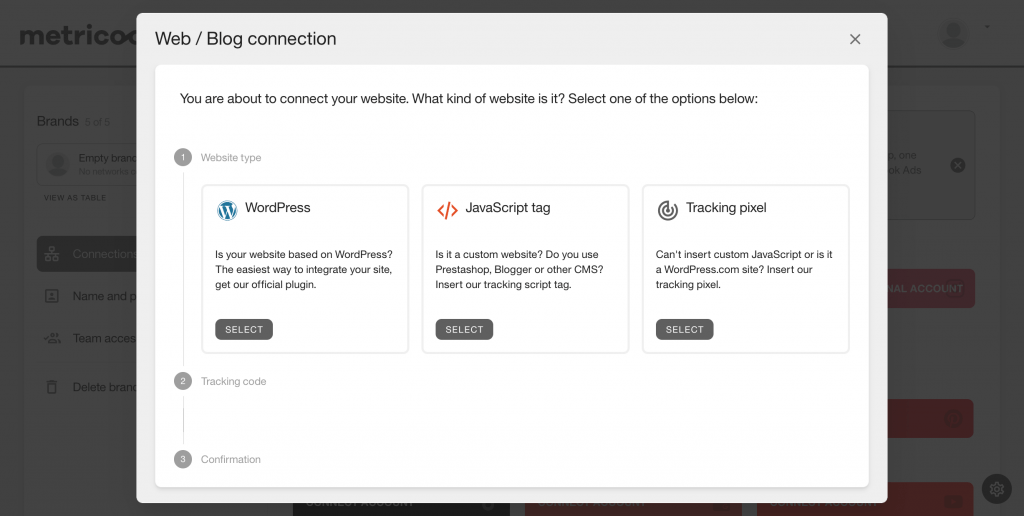The image size is (1024, 516).
Task: Click the JavaScript tag code icon
Action: [x=447, y=210]
